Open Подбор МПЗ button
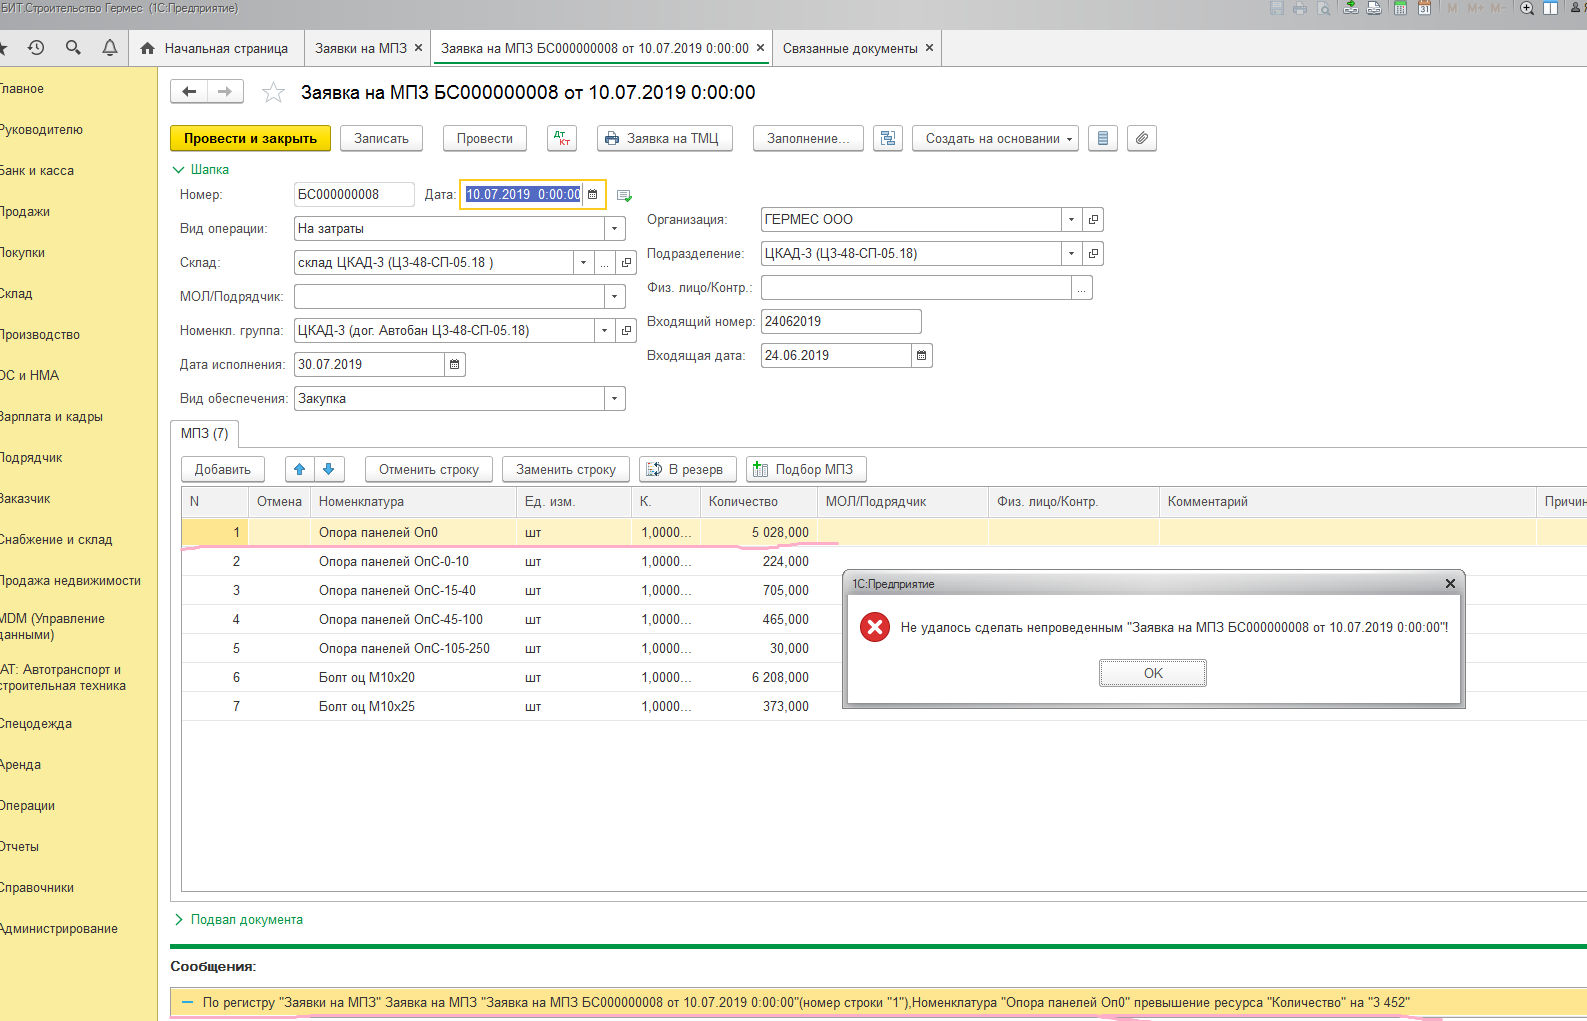Image resolution: width=1587 pixels, height=1021 pixels. coord(806,469)
